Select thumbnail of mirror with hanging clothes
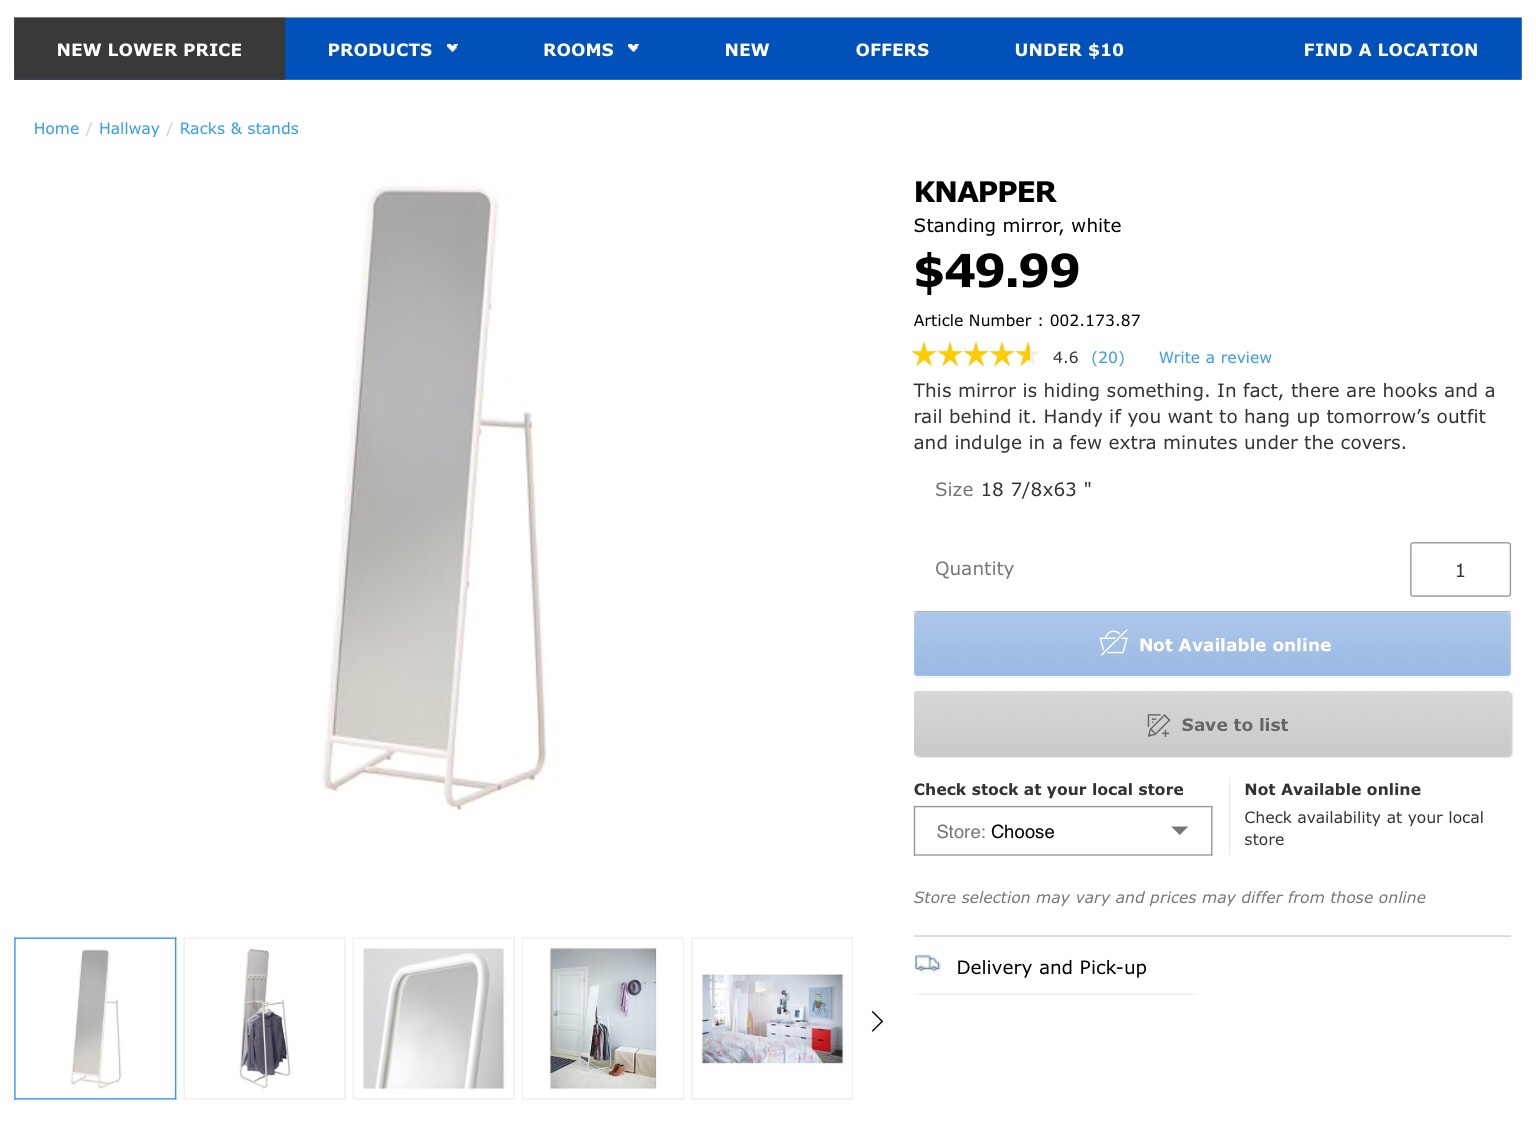 [264, 1019]
